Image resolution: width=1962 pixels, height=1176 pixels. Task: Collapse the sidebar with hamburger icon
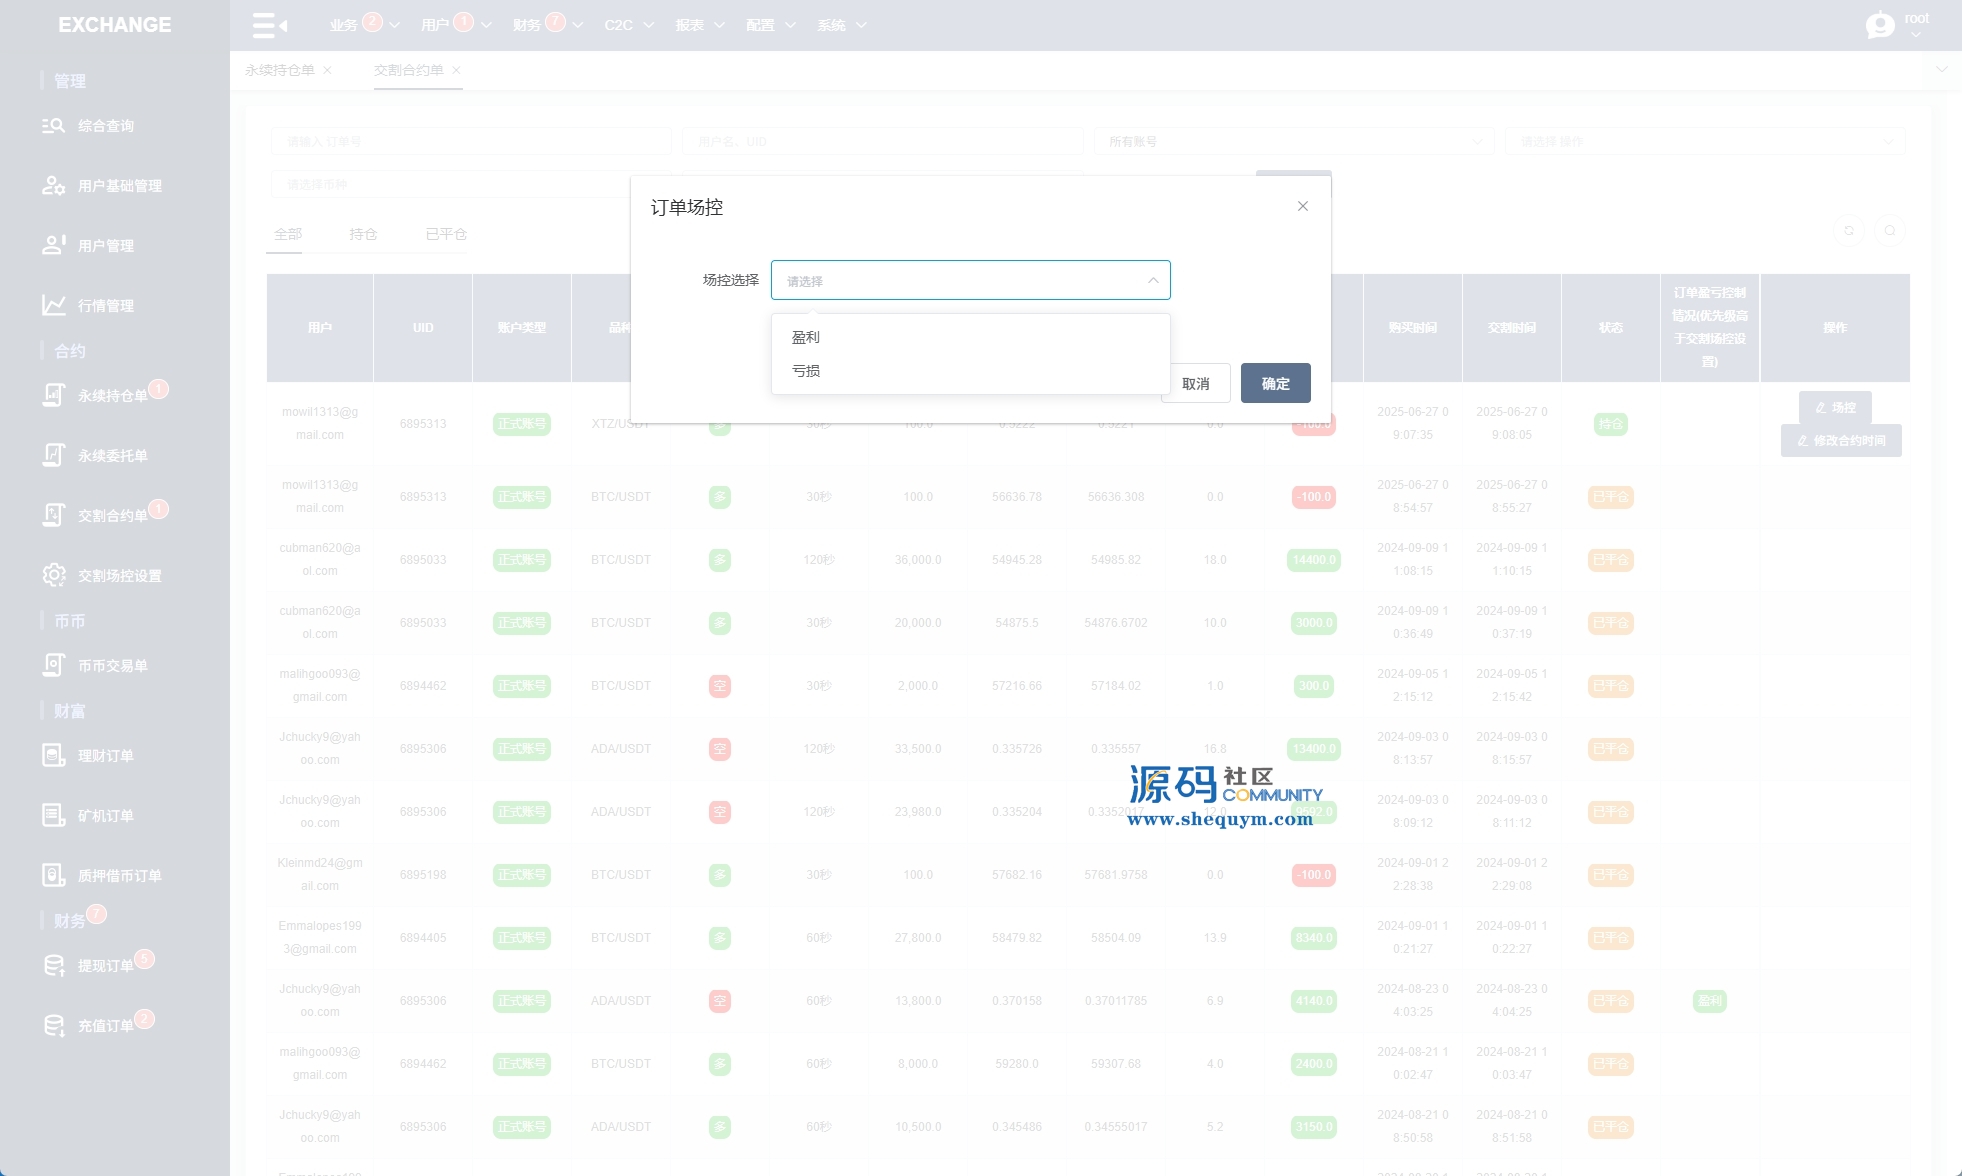[269, 25]
